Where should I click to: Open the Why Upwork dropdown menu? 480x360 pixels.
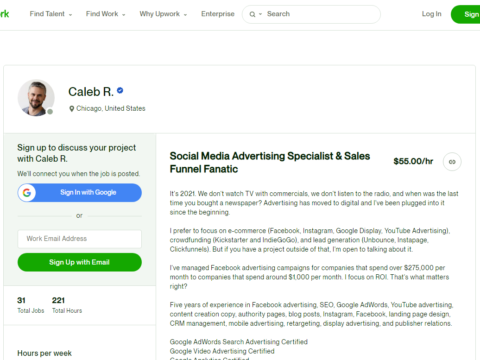[163, 14]
